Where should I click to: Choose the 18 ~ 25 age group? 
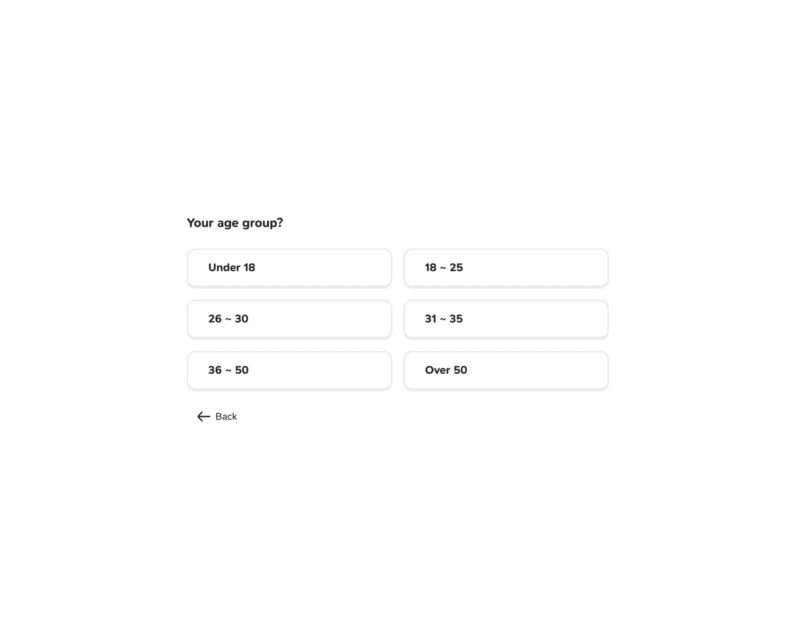tap(506, 268)
